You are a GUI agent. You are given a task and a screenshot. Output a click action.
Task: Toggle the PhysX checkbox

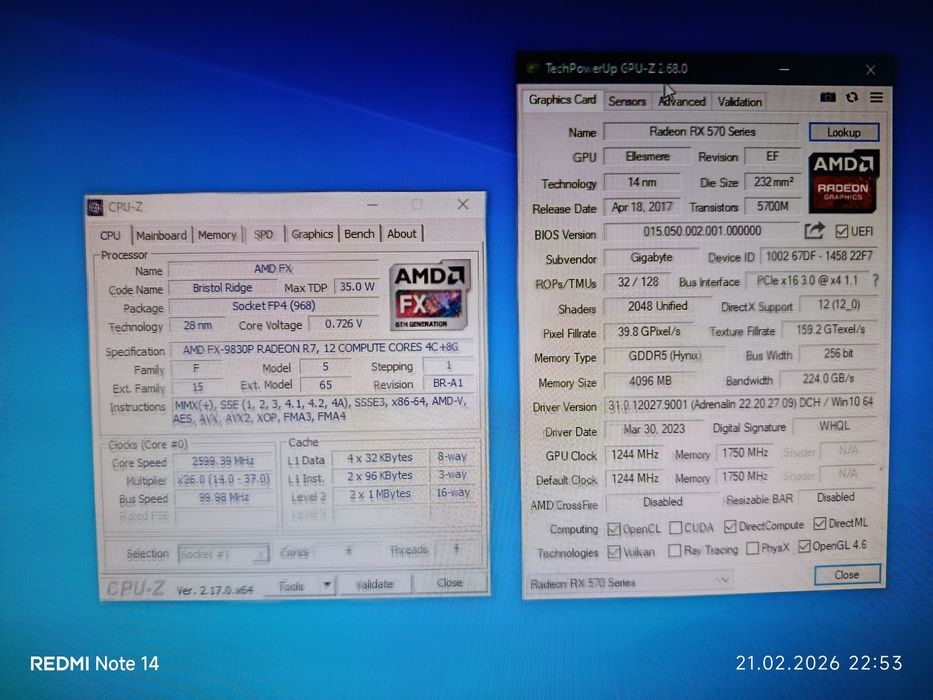coord(752,548)
